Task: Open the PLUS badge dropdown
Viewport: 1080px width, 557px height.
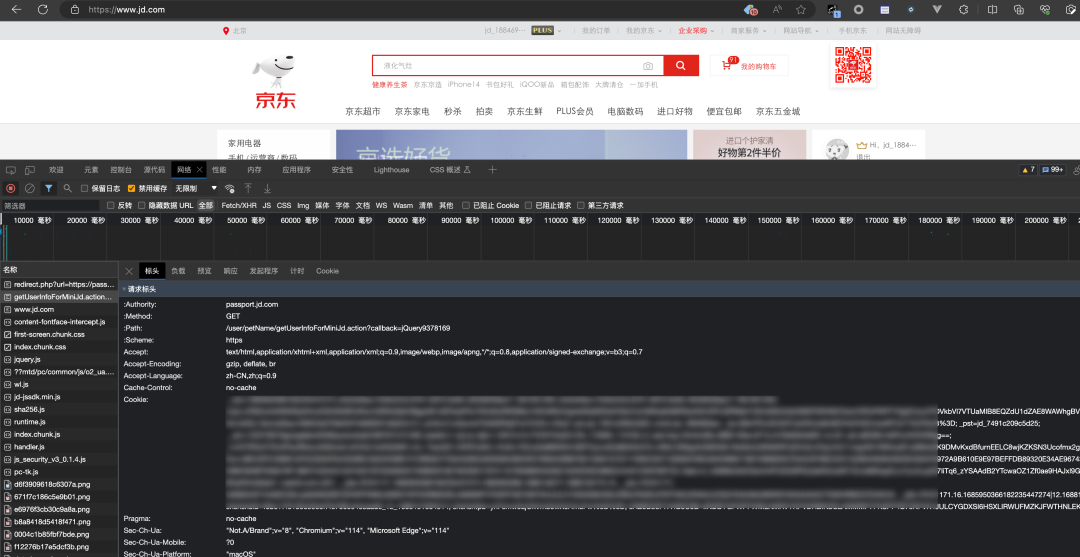Action: (546, 31)
